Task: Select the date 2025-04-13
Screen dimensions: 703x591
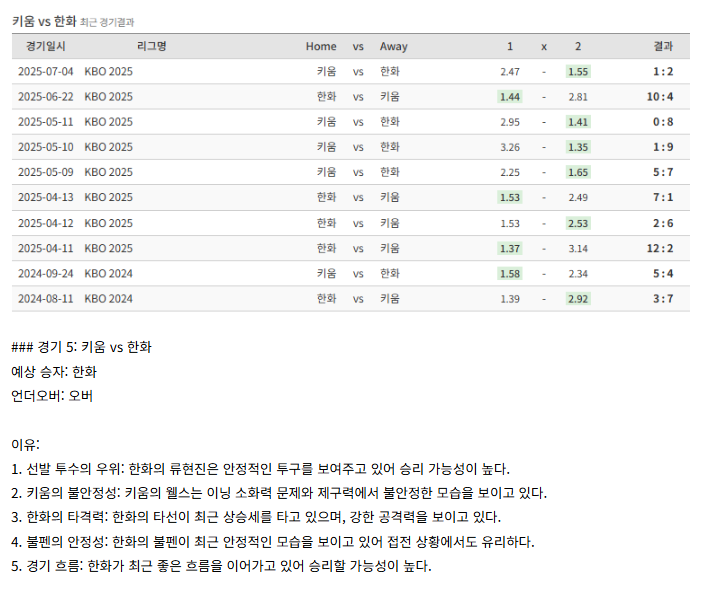Action: 45,197
